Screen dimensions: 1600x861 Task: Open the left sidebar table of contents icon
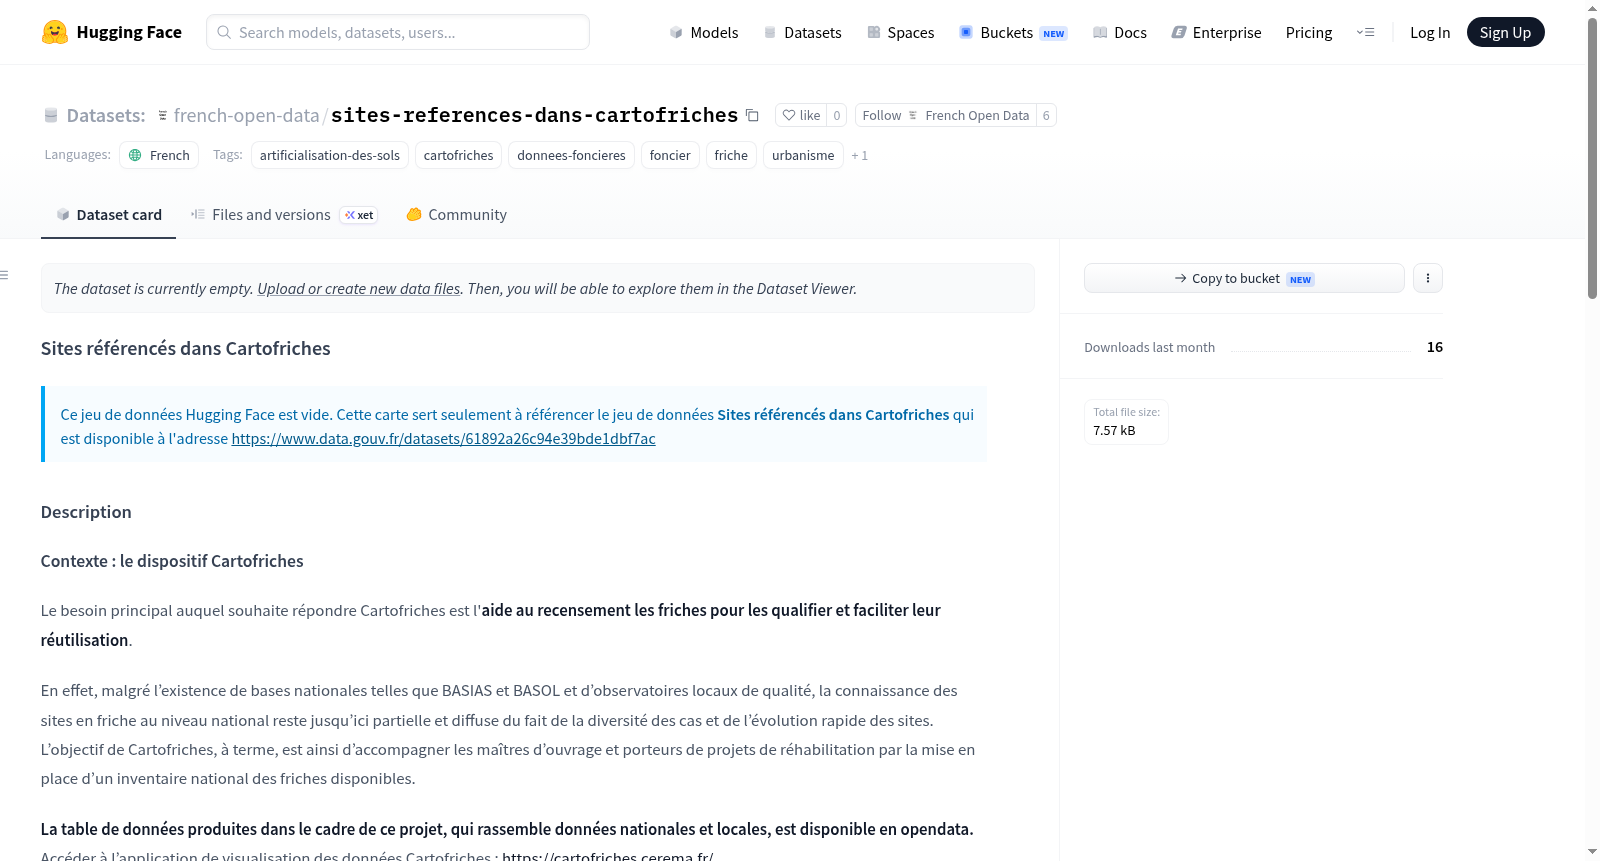(5, 275)
